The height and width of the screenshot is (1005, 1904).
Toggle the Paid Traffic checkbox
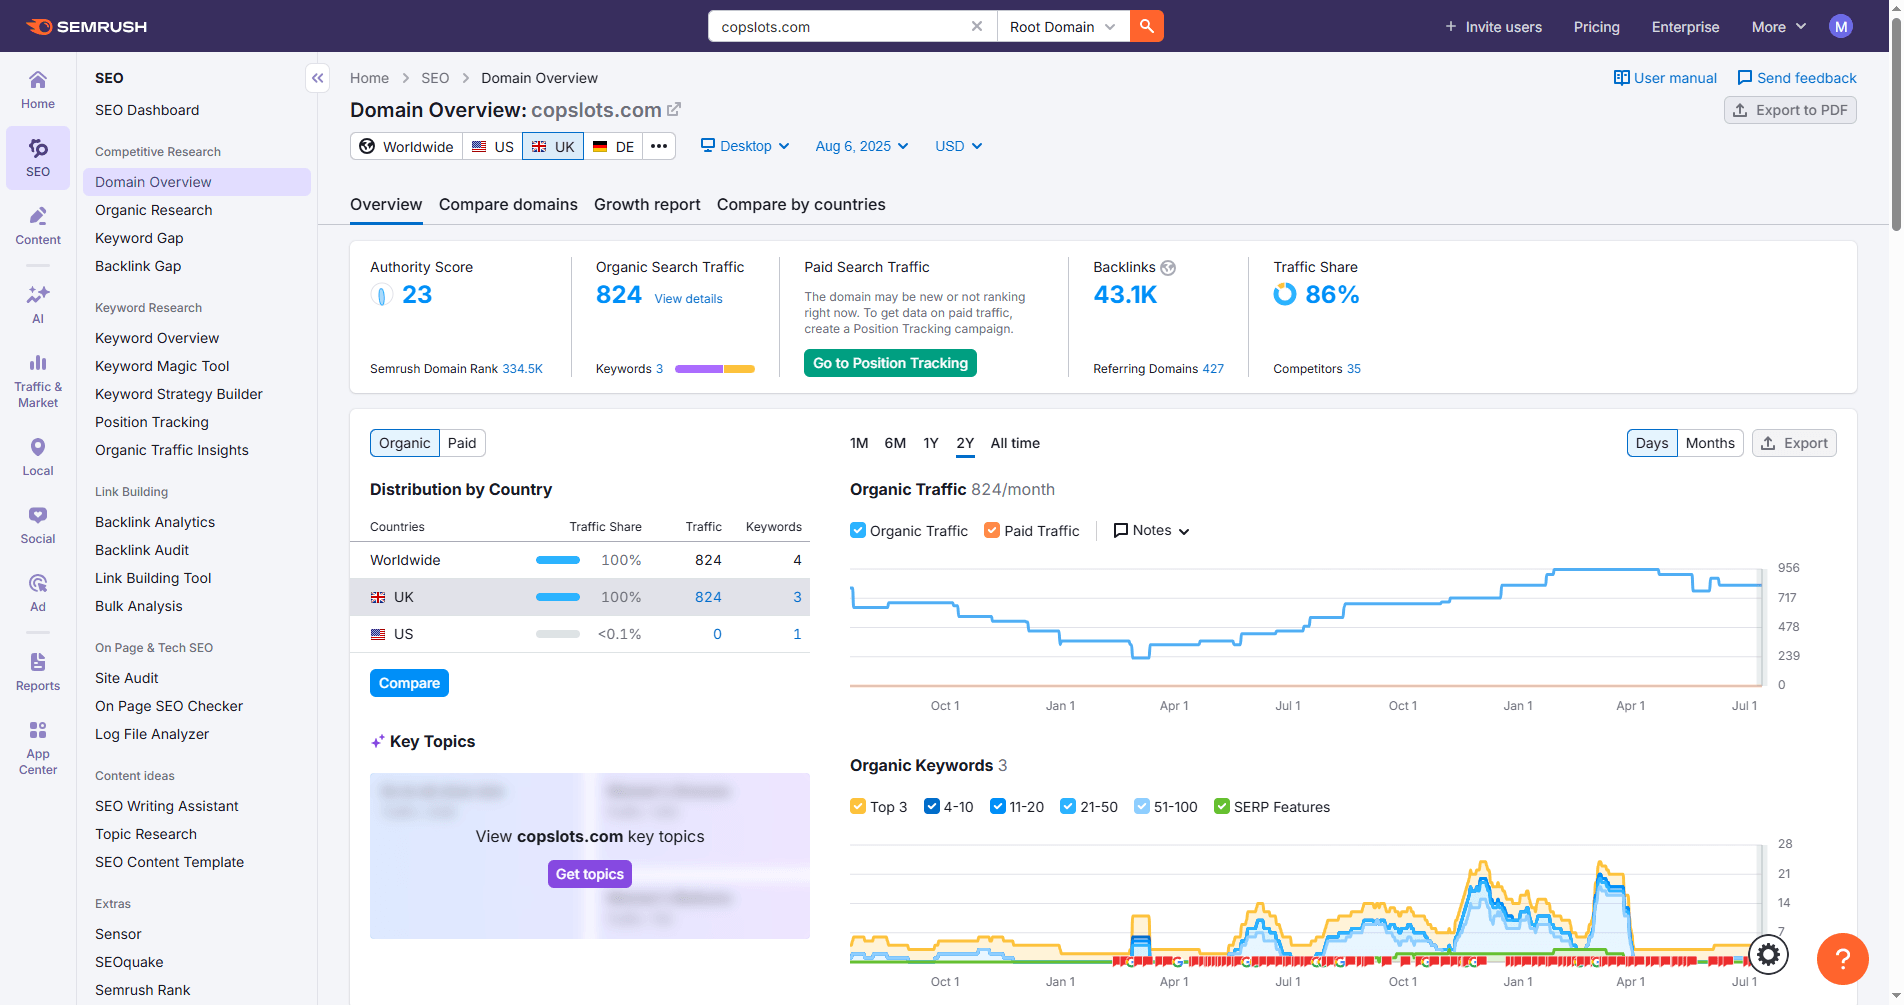click(x=992, y=530)
